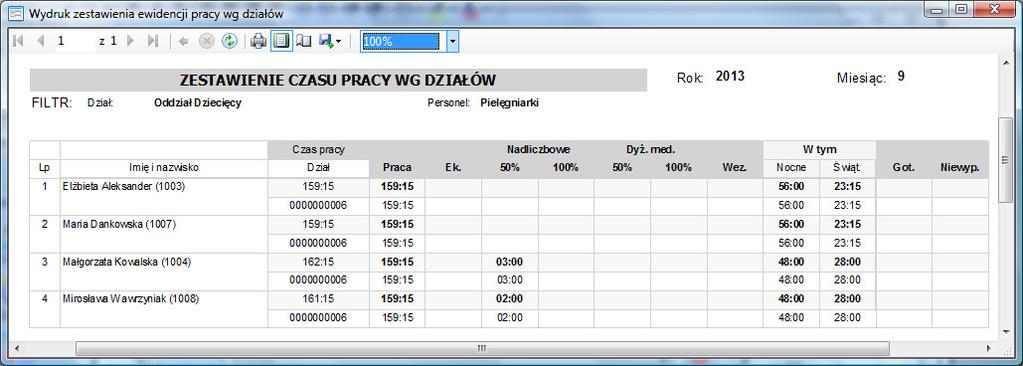Click the bold 02:00 overtime cell

(x=510, y=299)
